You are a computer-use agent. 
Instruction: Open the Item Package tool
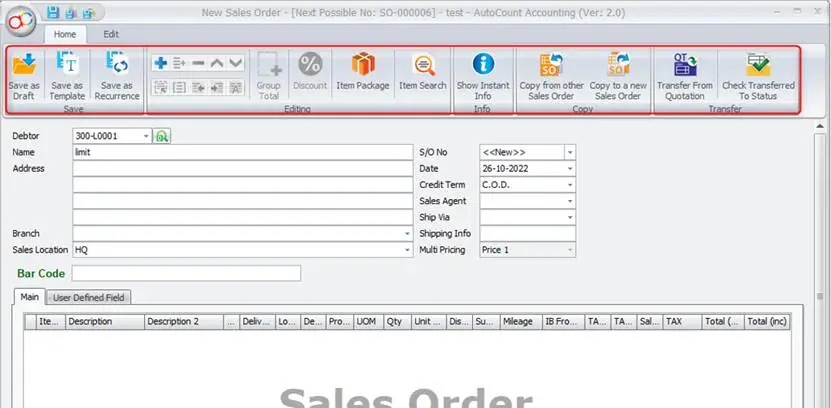click(x=362, y=72)
